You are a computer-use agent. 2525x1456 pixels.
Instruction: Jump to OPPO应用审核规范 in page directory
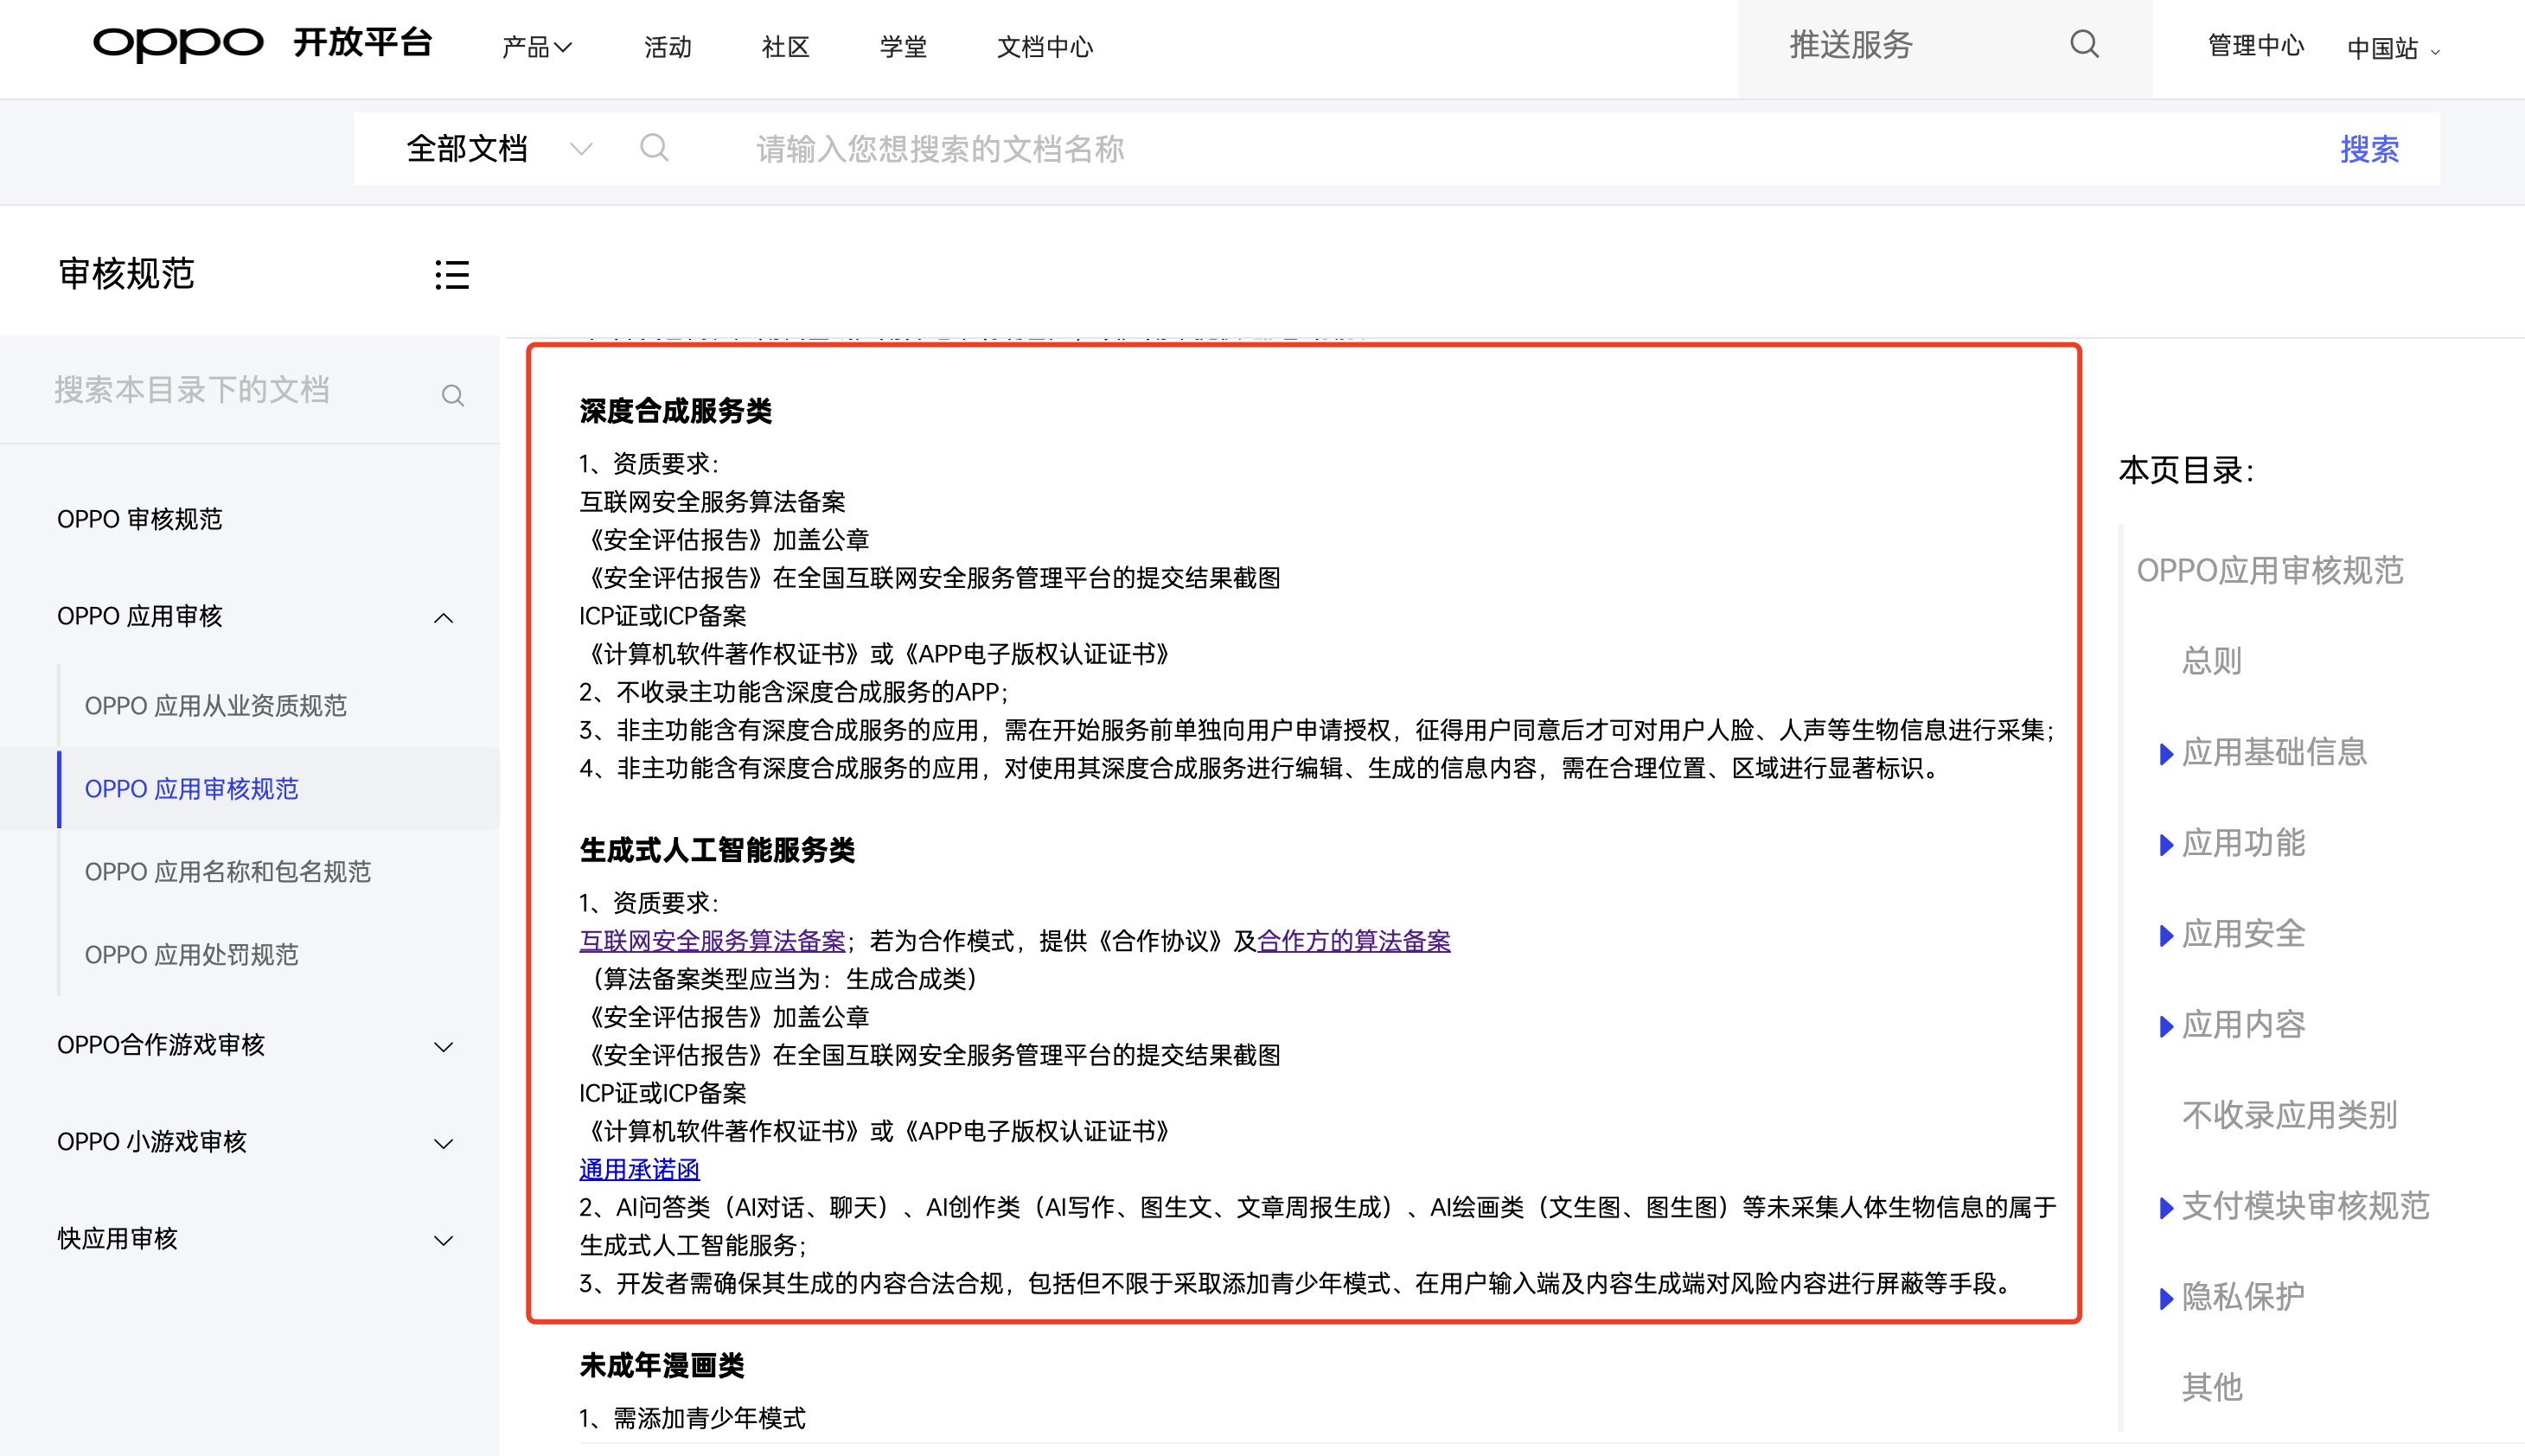[2269, 570]
